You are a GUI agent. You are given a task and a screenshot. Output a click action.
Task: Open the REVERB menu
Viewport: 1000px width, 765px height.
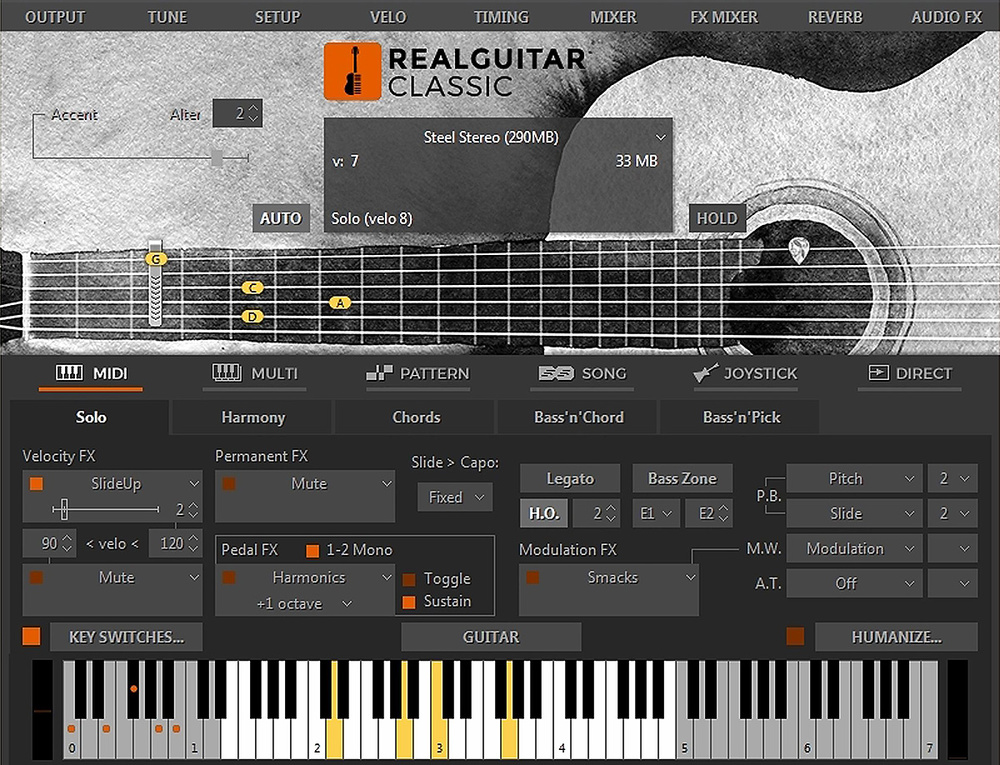click(835, 17)
